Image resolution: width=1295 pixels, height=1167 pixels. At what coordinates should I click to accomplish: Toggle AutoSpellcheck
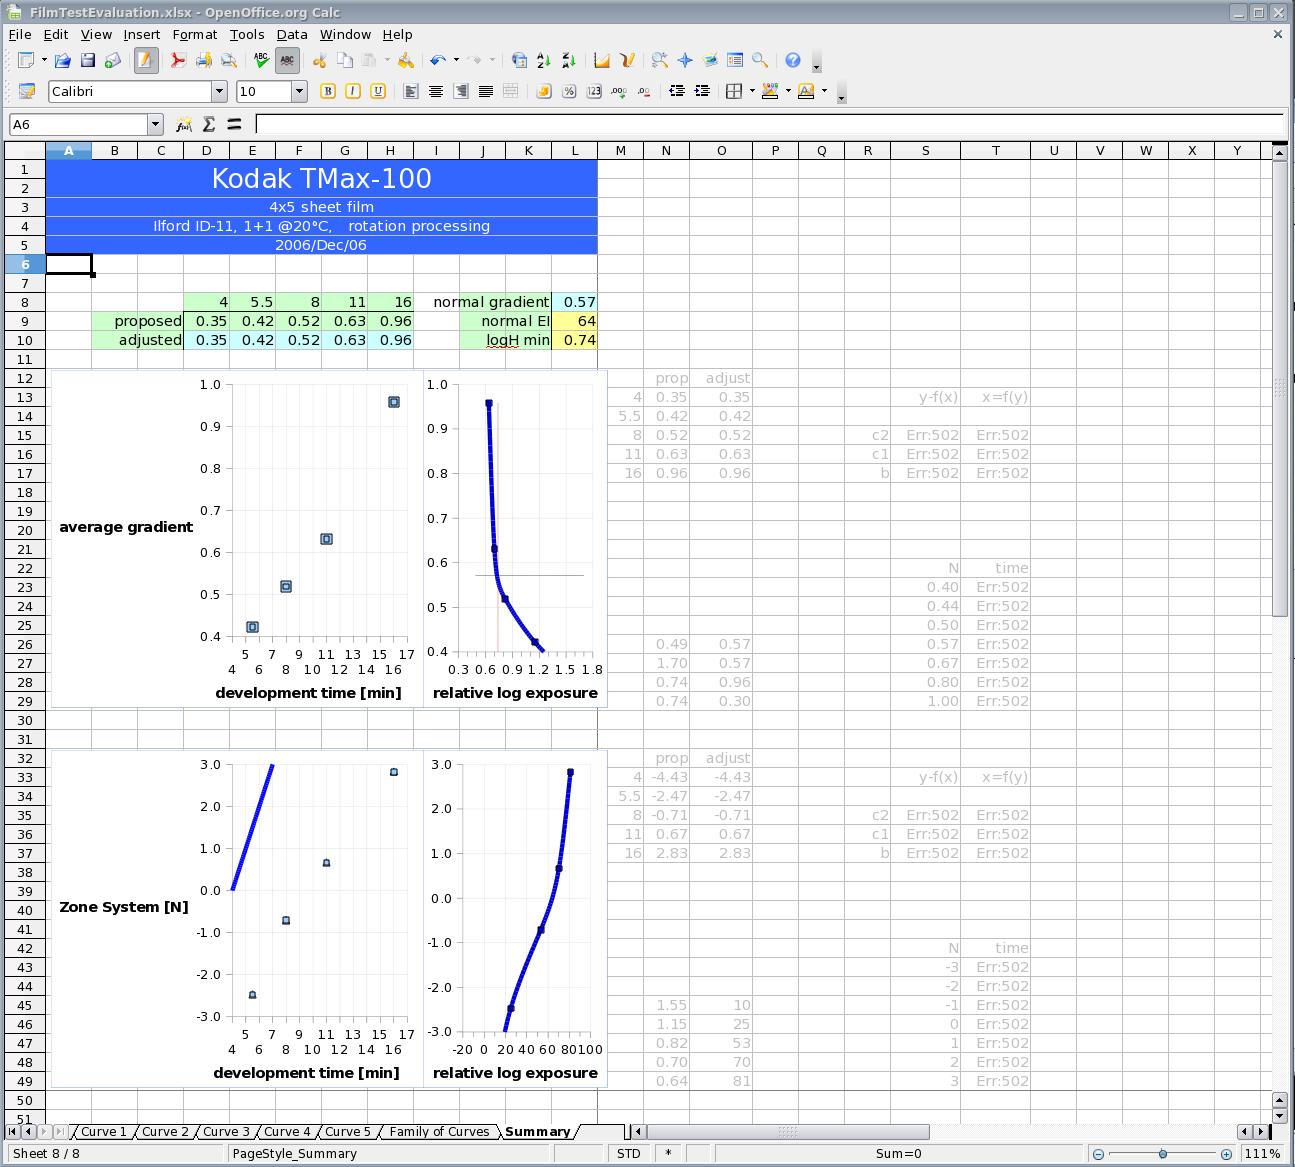click(287, 61)
